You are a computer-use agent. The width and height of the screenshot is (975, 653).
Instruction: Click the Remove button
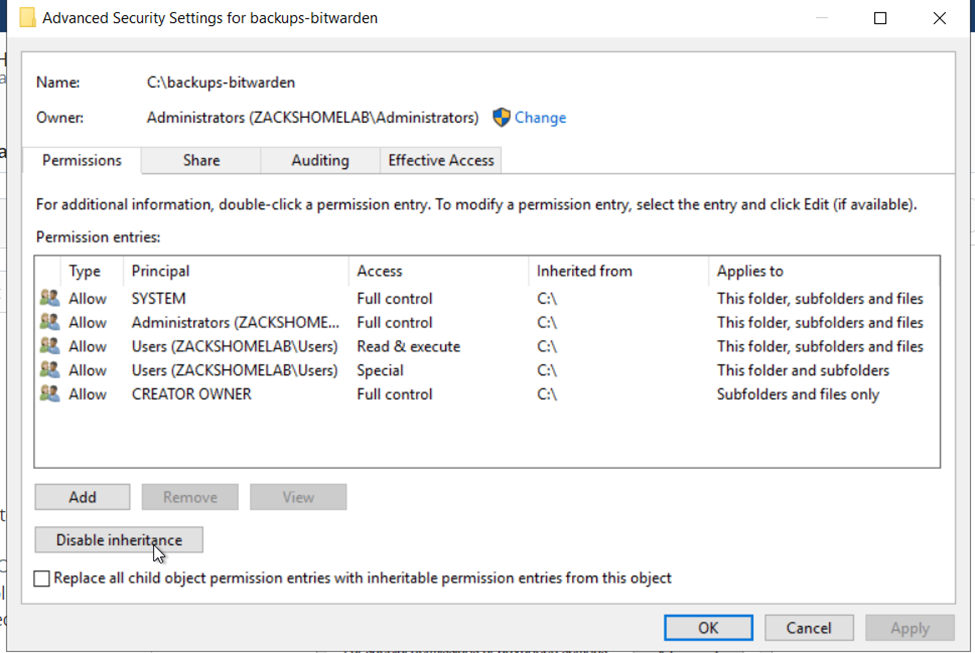tap(190, 497)
